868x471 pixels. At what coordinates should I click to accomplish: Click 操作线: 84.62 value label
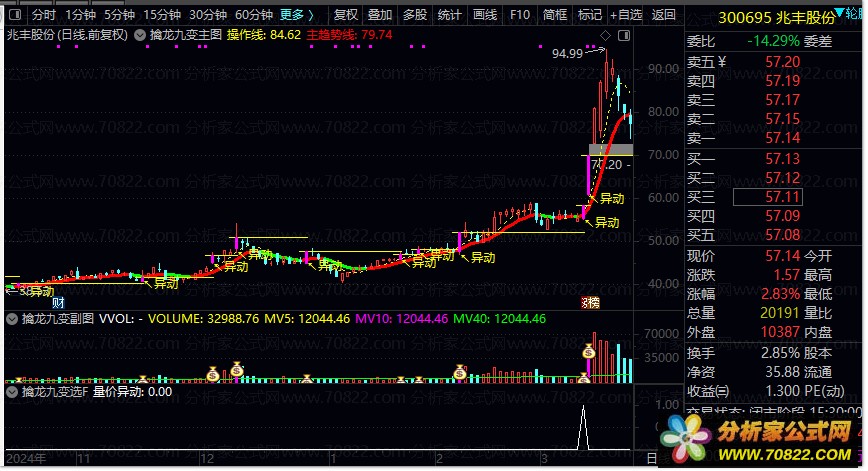pos(264,35)
